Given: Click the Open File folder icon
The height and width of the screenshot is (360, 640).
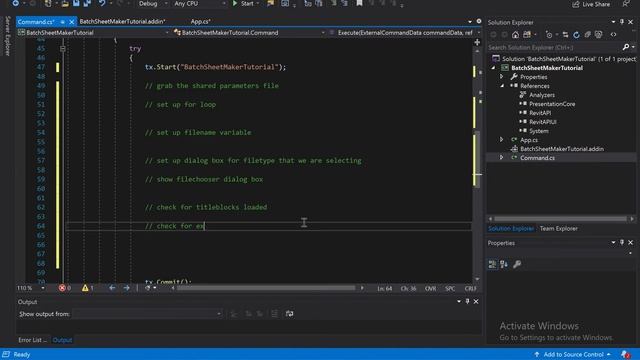Looking at the screenshot, I should tap(65, 4).
